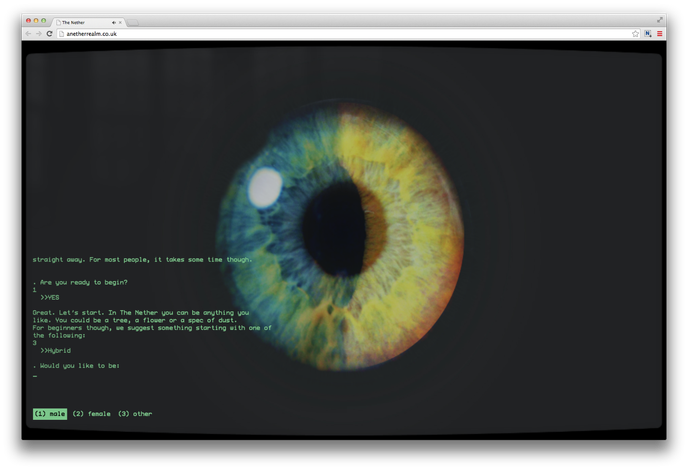The width and height of the screenshot is (688, 470).
Task: Open a new tab next to The Nether
Action: click(x=132, y=21)
